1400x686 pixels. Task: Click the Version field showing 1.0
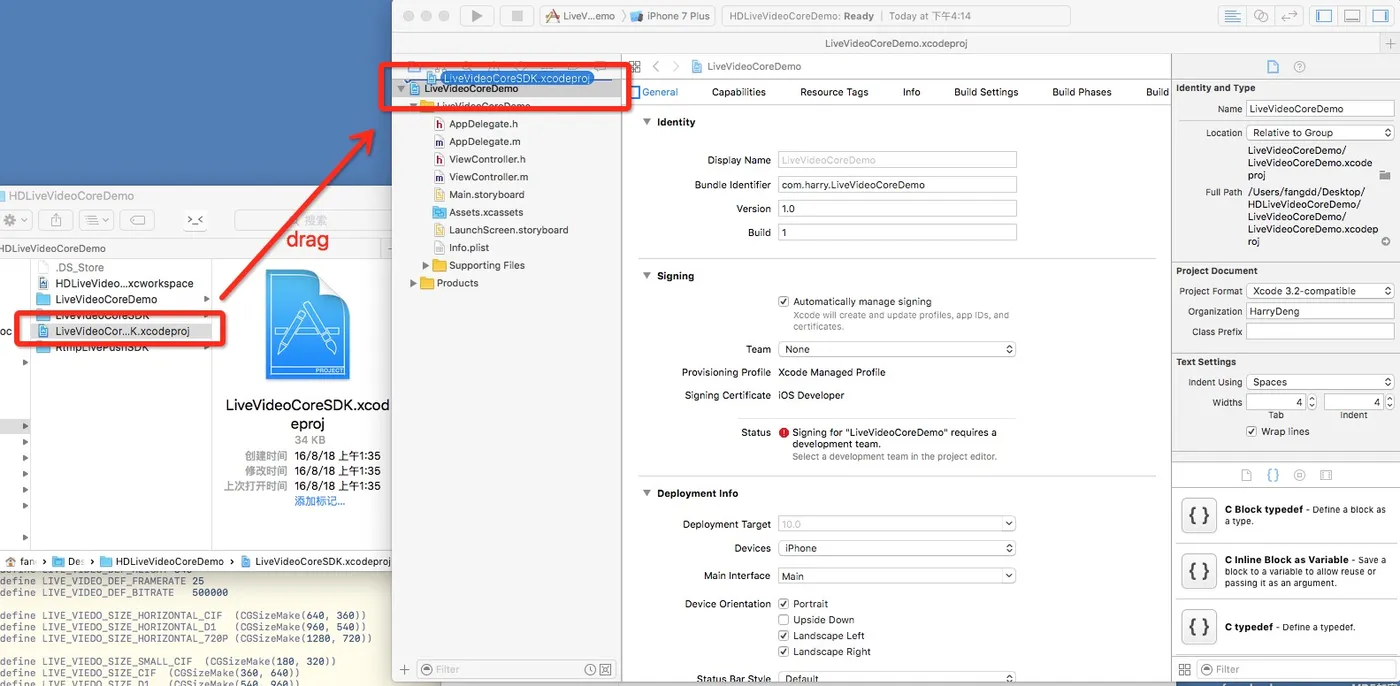897,208
